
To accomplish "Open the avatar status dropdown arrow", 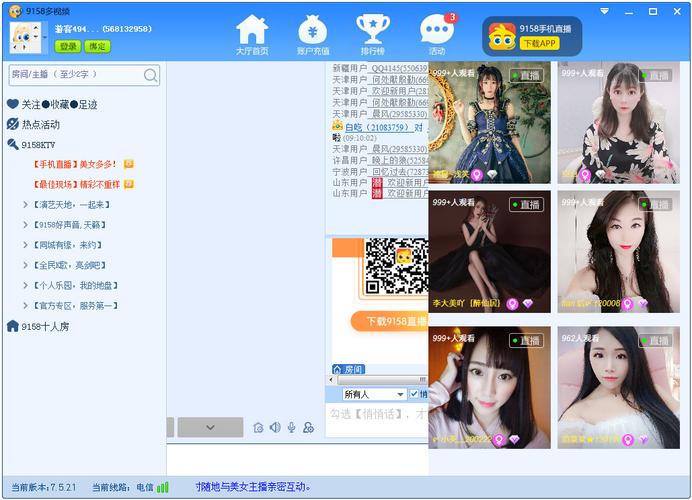I will 45,38.
